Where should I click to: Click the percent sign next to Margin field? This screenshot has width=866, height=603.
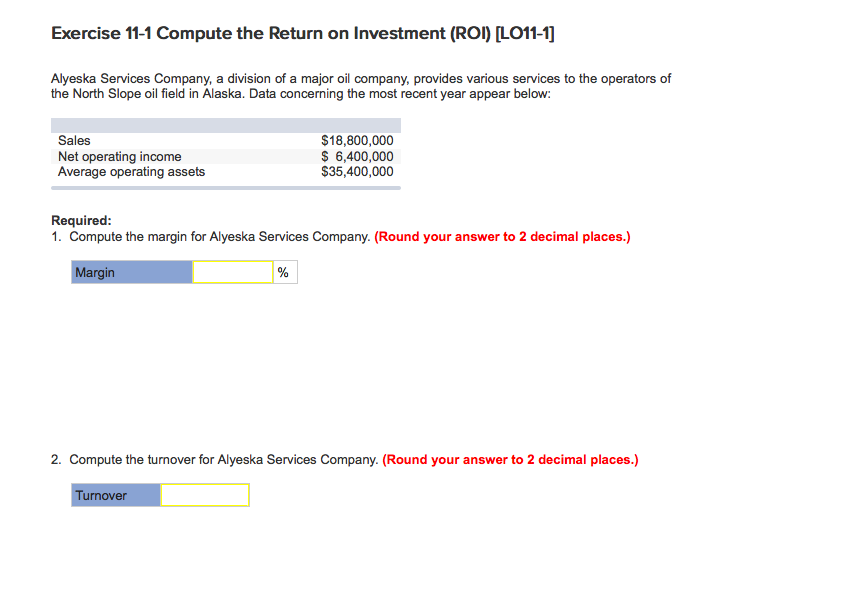coord(283,271)
